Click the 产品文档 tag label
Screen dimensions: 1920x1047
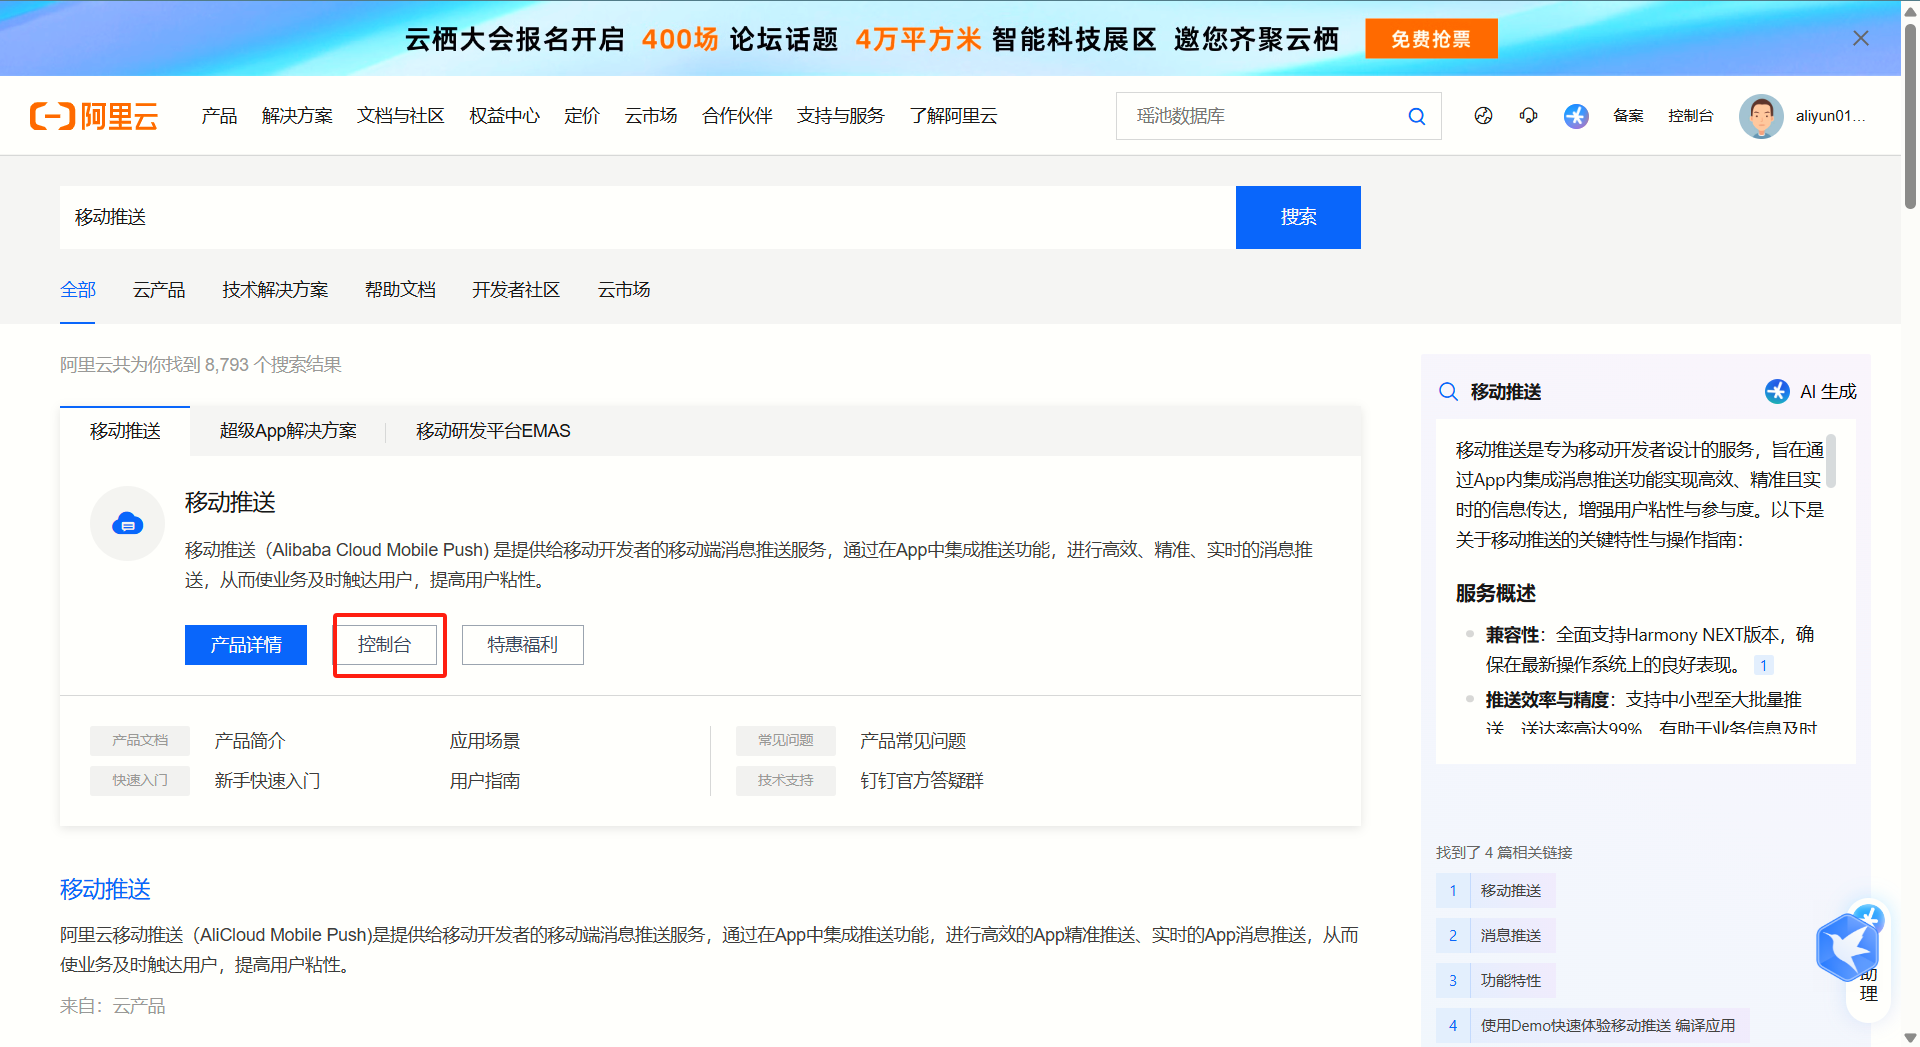point(140,741)
